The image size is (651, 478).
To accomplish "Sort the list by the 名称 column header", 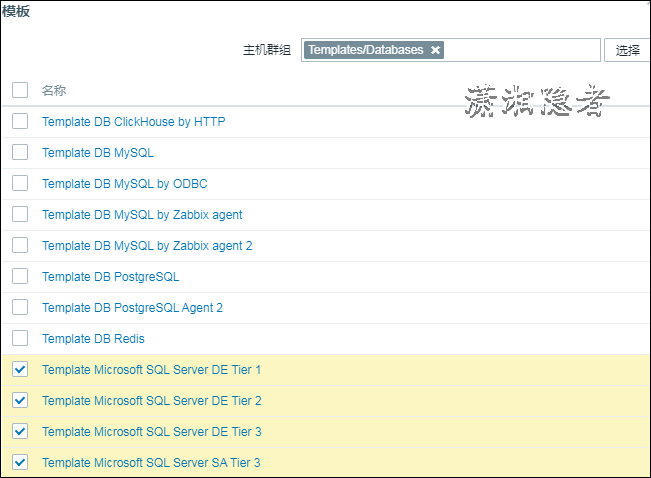I will 54,90.
